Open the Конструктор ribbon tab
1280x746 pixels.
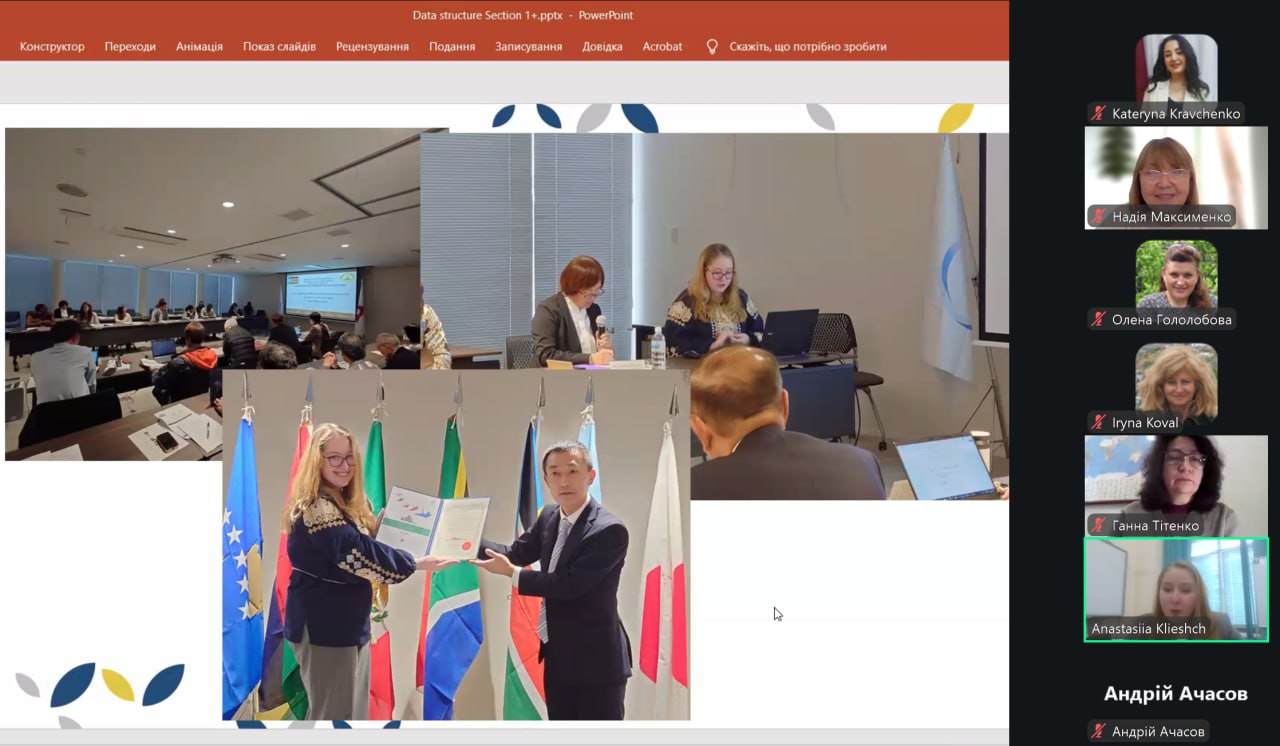pyautogui.click(x=52, y=46)
